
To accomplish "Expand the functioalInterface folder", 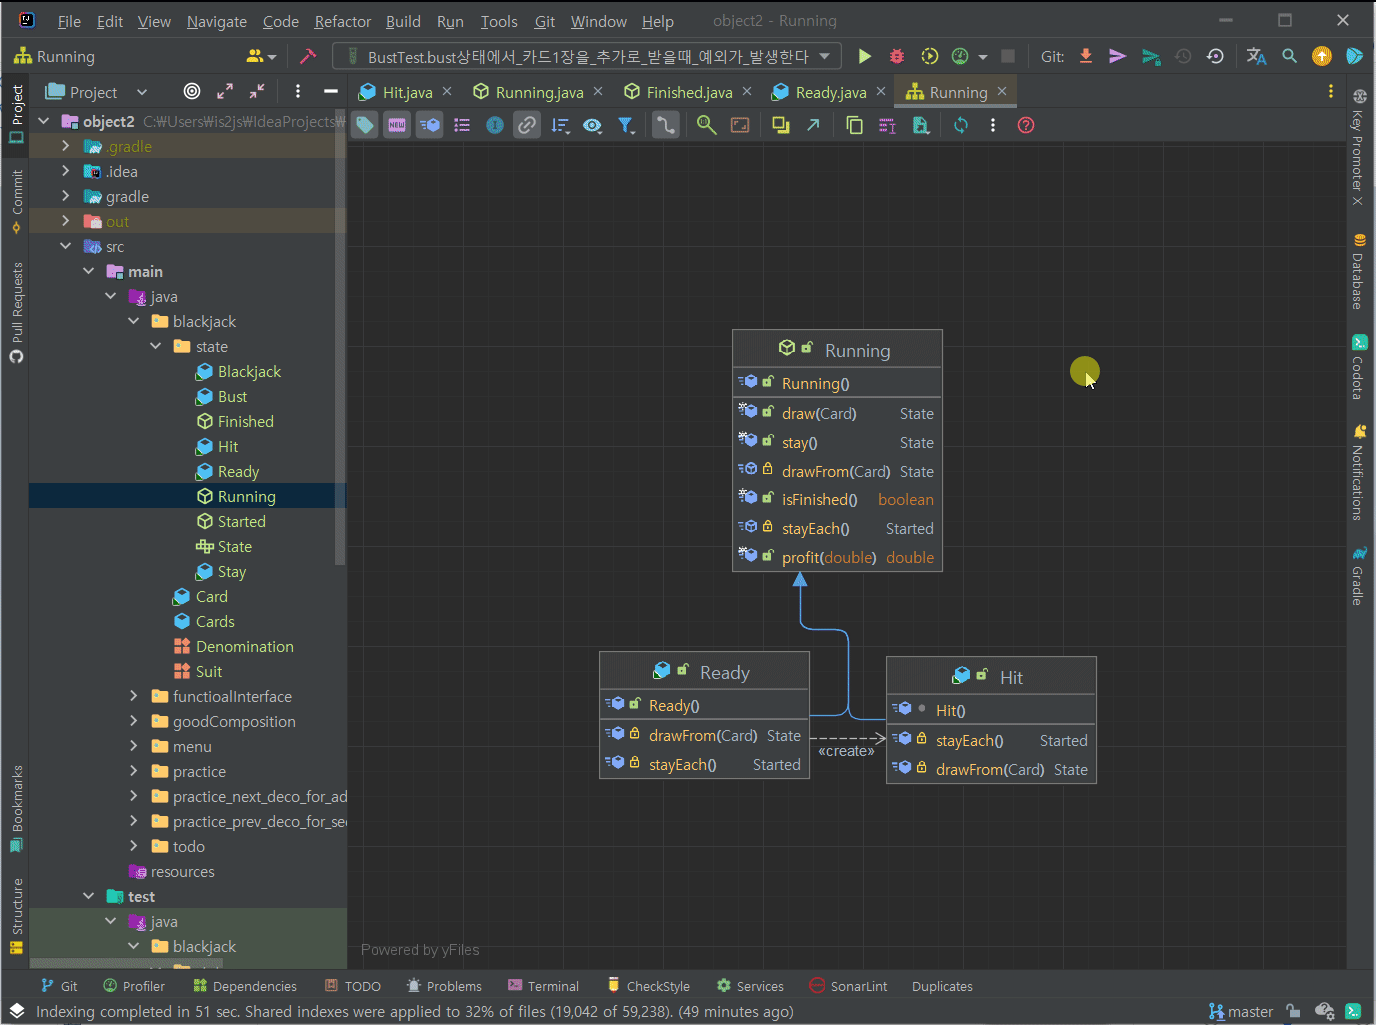I will [134, 697].
